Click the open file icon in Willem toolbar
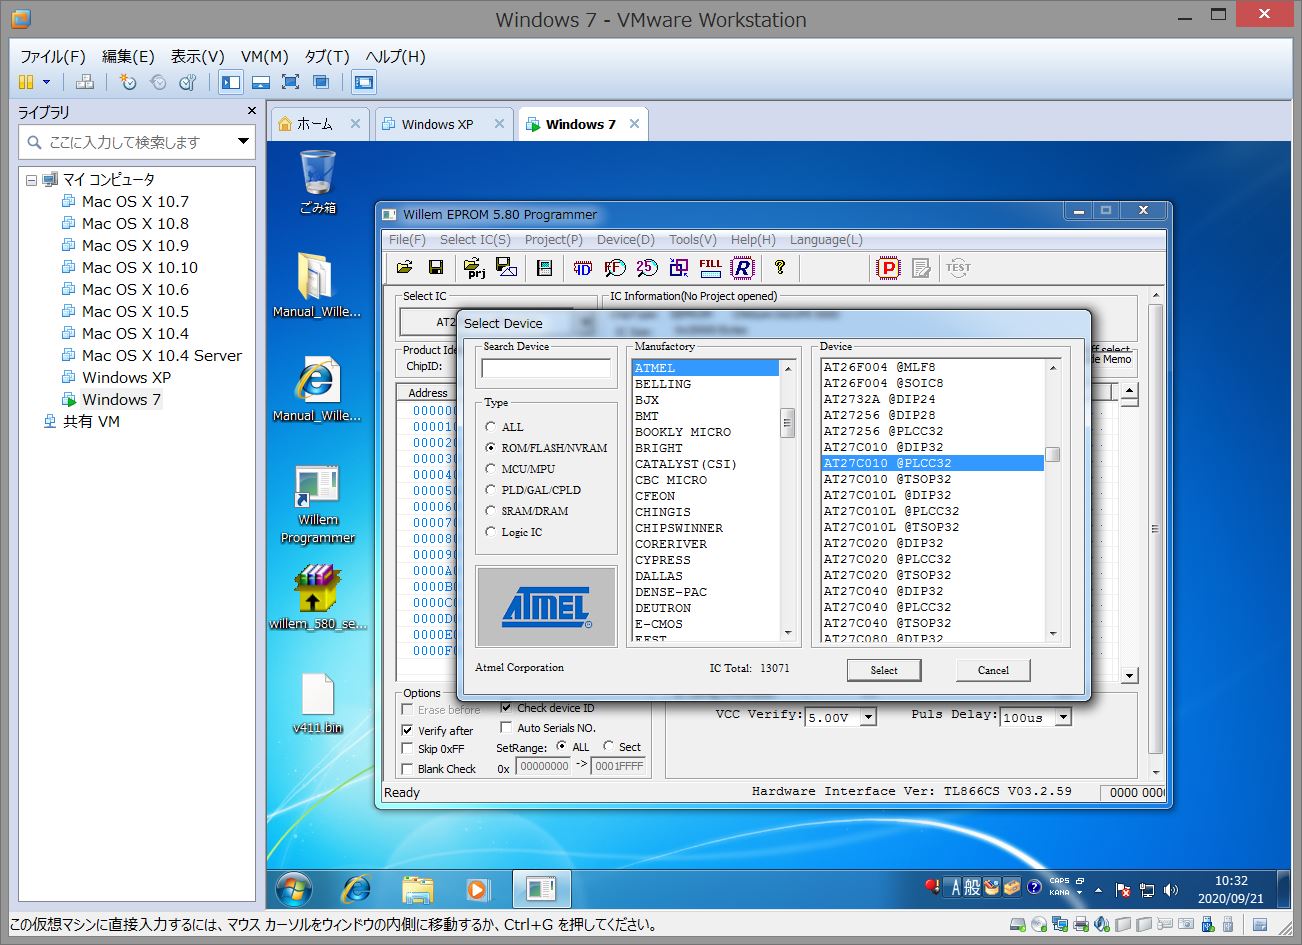 405,267
